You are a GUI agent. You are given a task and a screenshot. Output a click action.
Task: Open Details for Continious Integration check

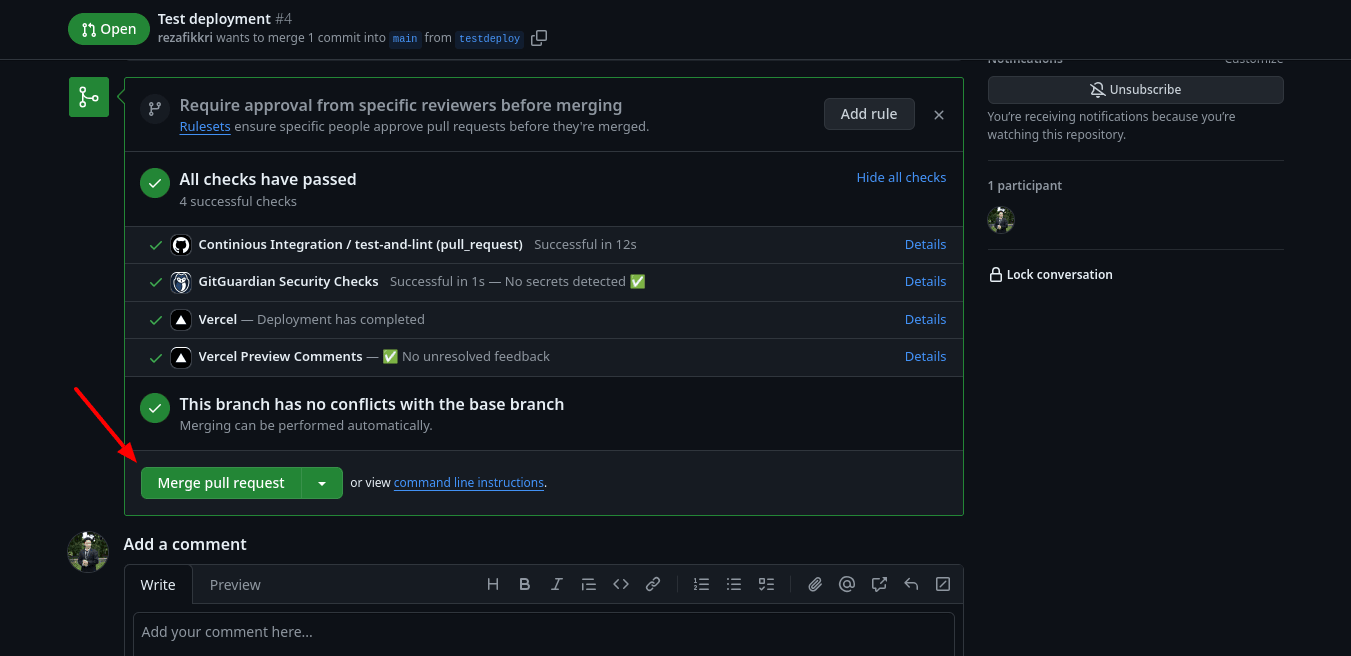(925, 245)
